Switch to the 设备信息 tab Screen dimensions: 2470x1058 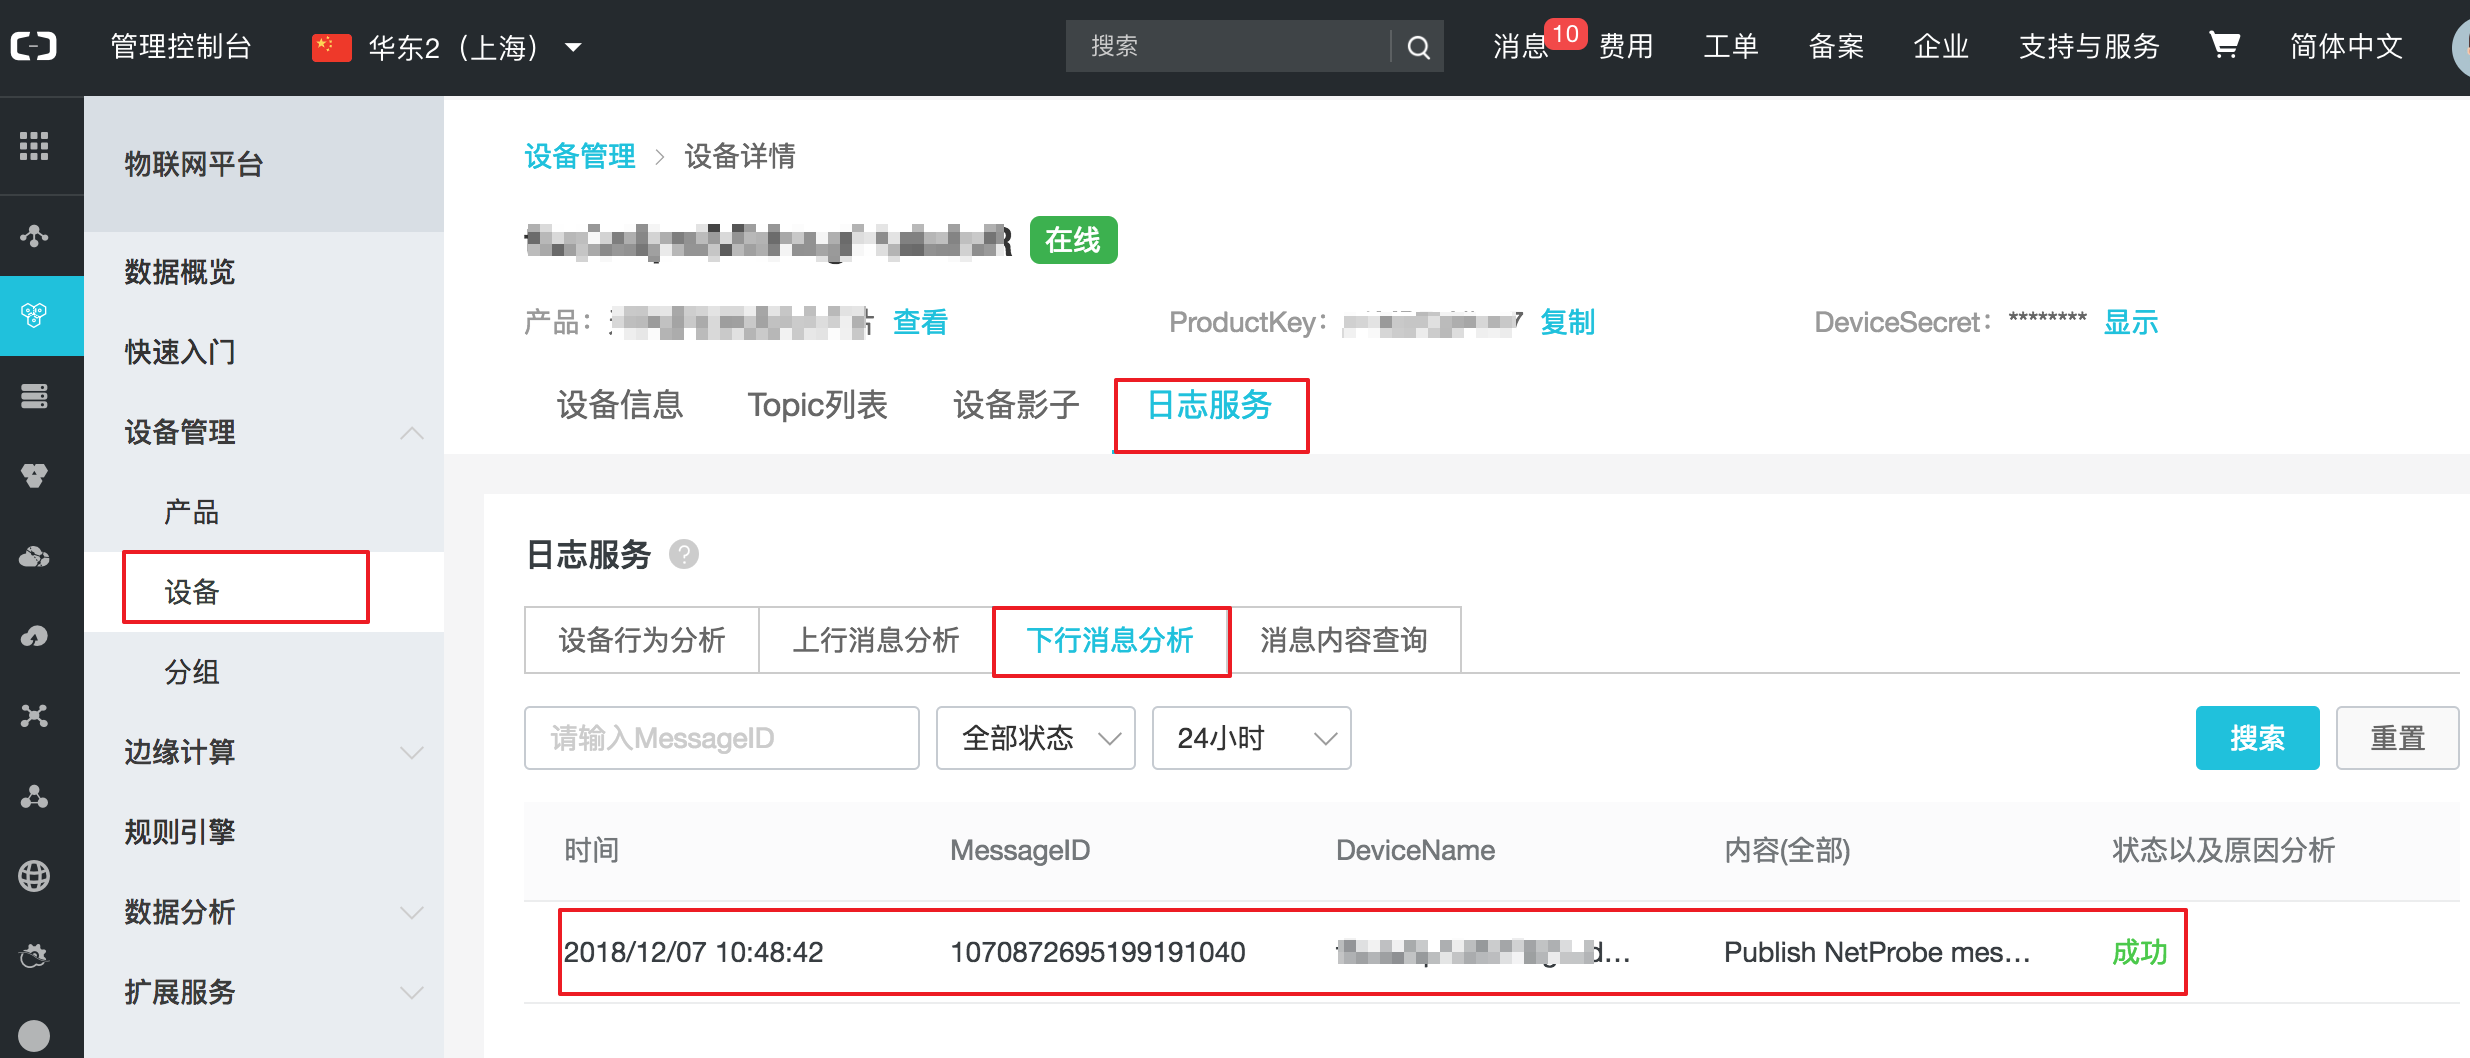(620, 405)
